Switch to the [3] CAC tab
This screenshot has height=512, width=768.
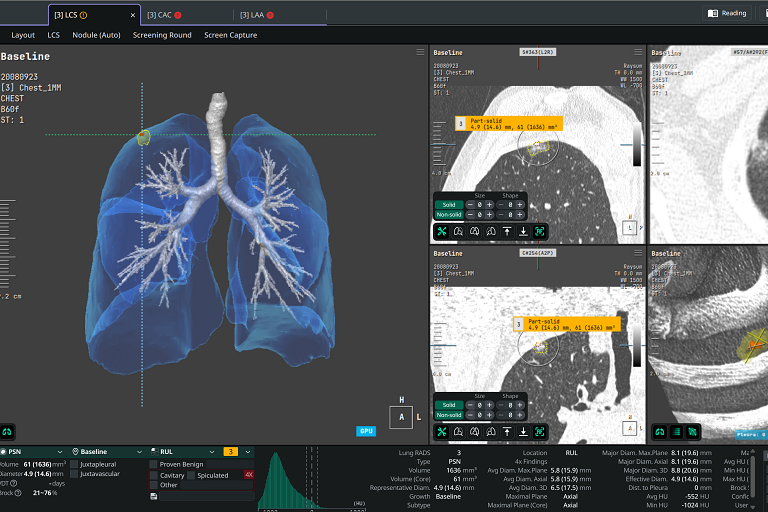pyautogui.click(x=160, y=15)
